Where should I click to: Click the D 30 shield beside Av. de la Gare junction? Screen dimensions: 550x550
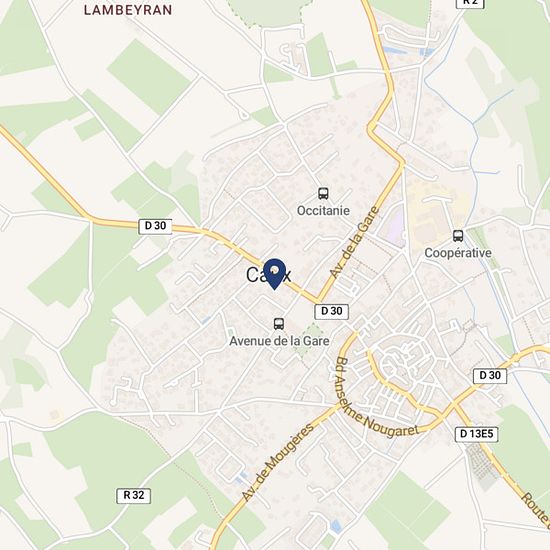point(331,311)
